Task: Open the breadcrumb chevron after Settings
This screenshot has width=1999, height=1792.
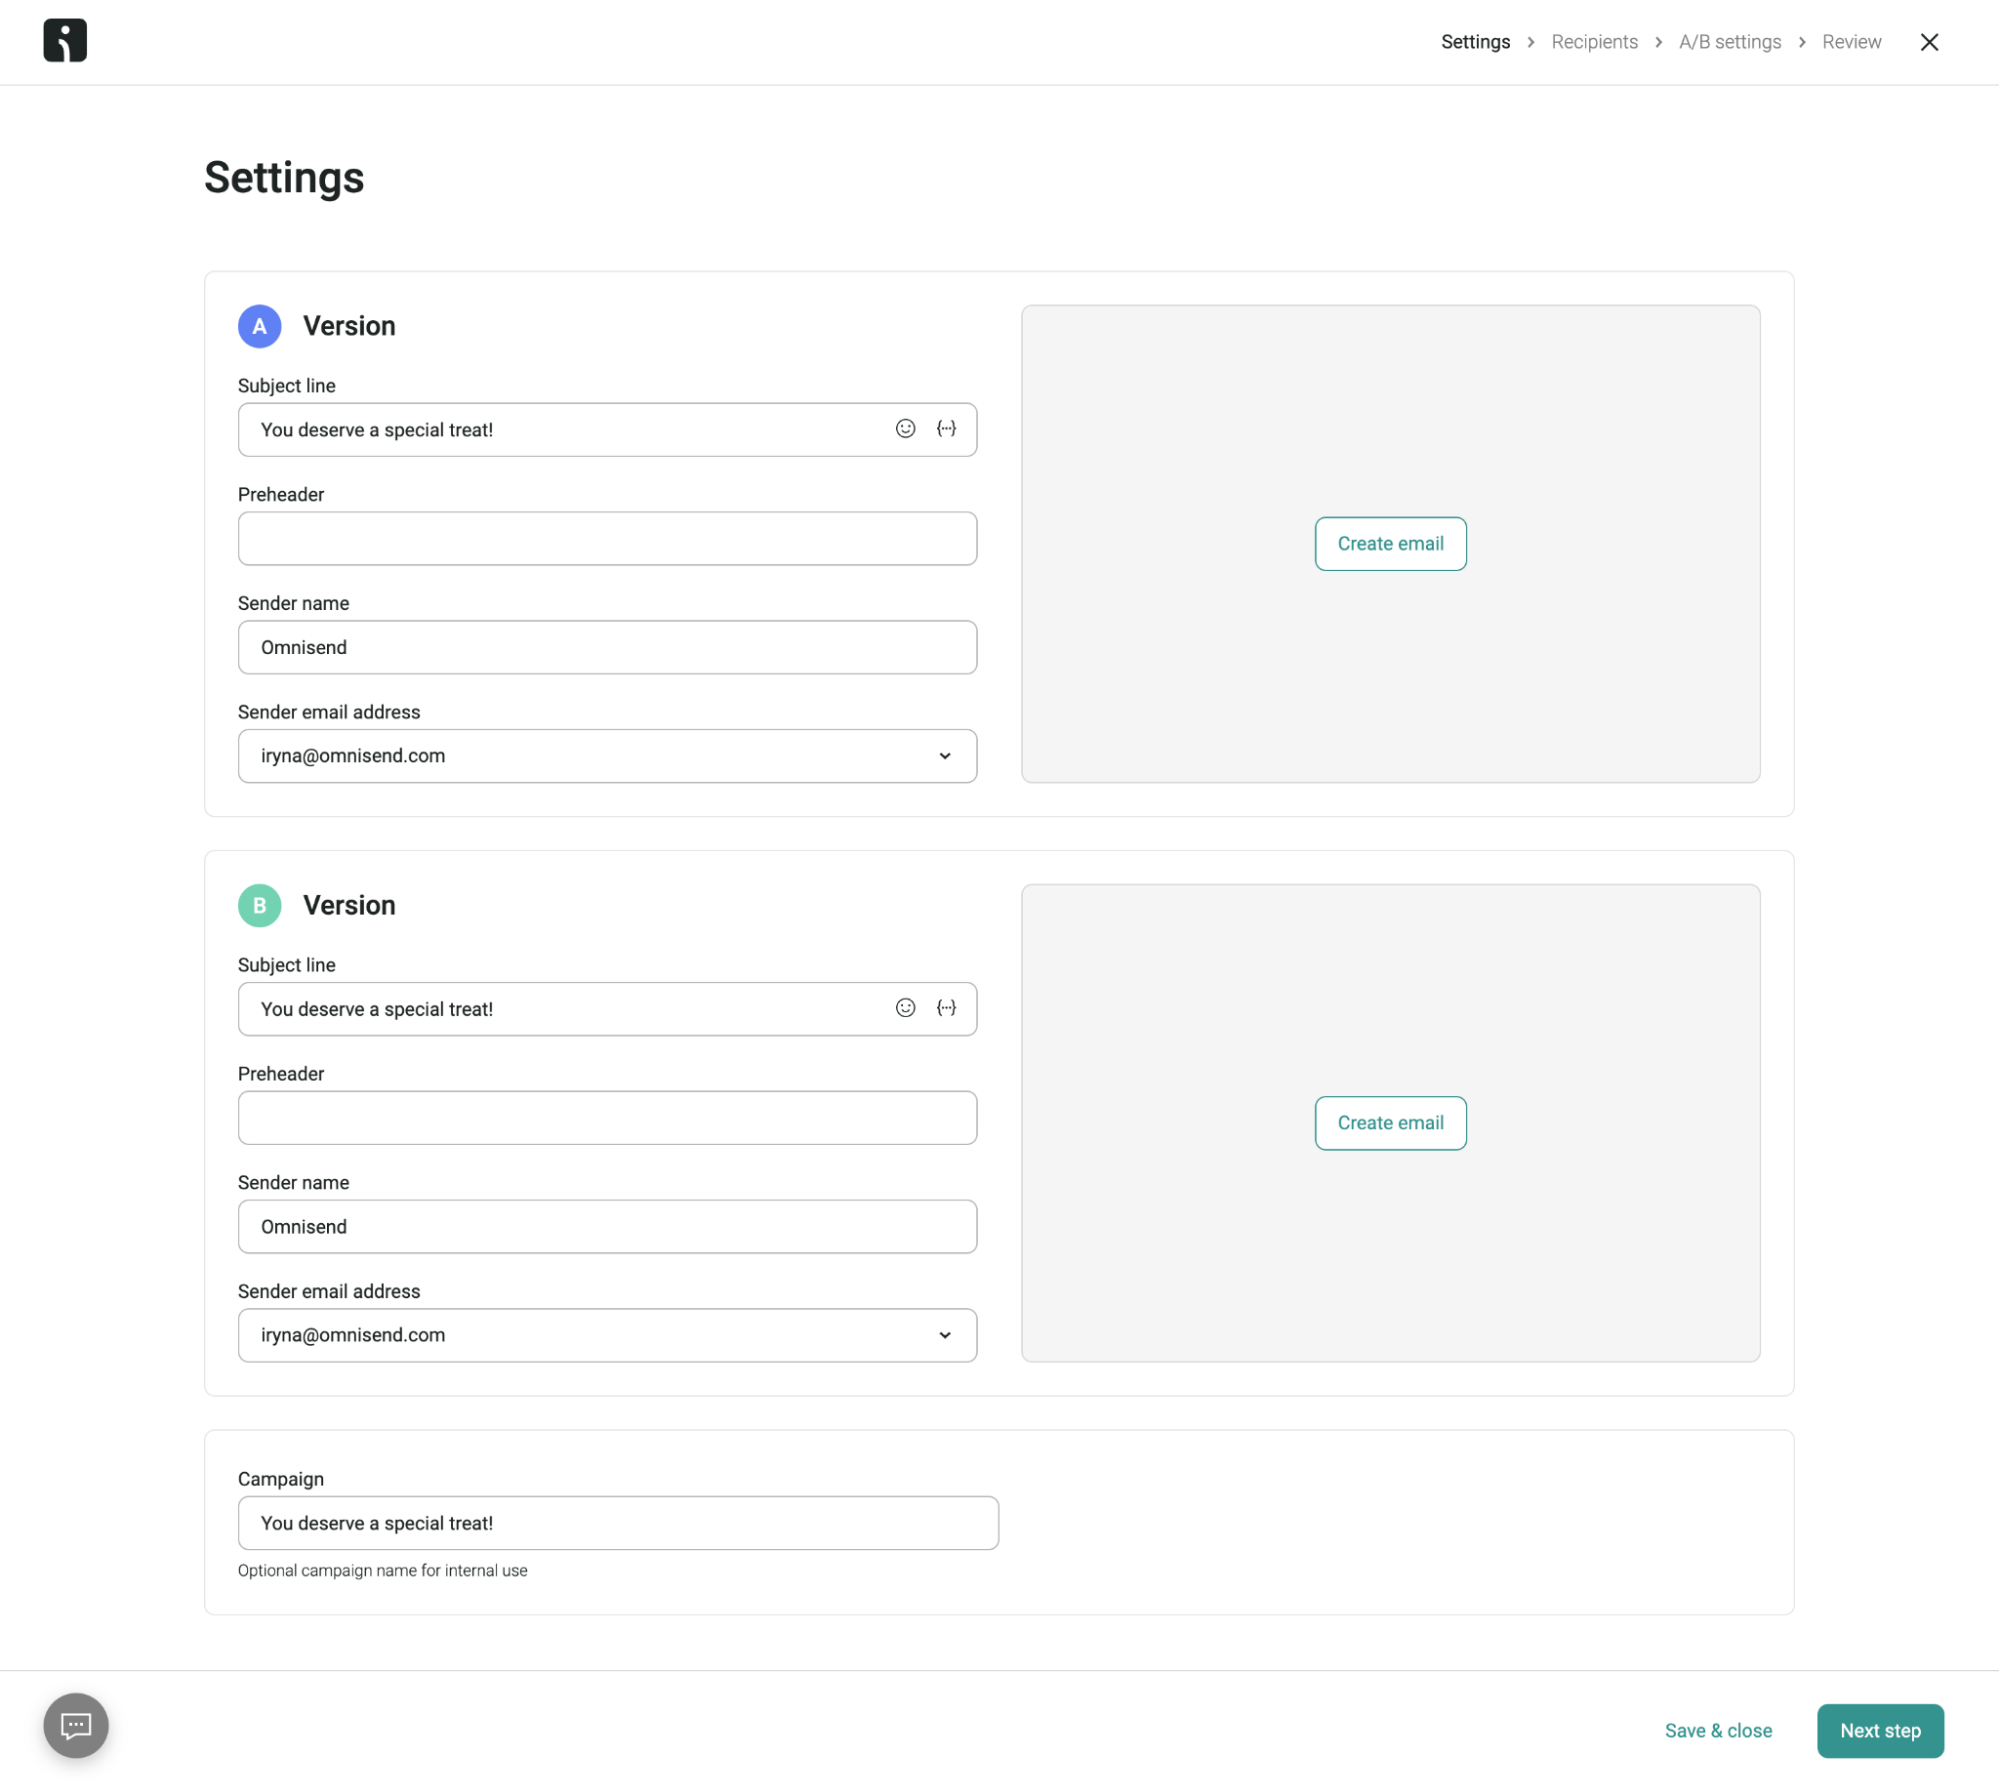Action: pyautogui.click(x=1530, y=42)
